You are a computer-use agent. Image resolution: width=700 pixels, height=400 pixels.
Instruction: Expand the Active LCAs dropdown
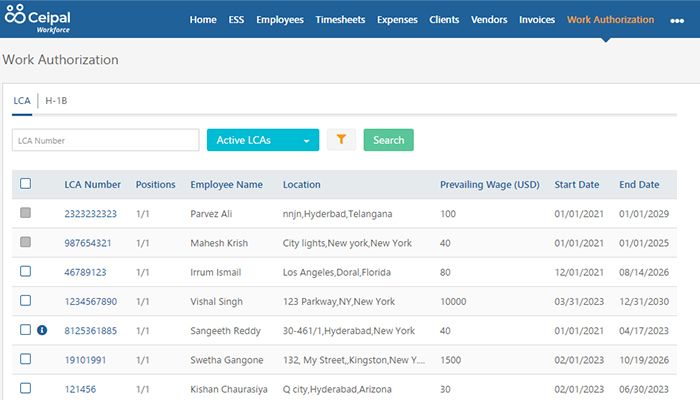(x=262, y=141)
